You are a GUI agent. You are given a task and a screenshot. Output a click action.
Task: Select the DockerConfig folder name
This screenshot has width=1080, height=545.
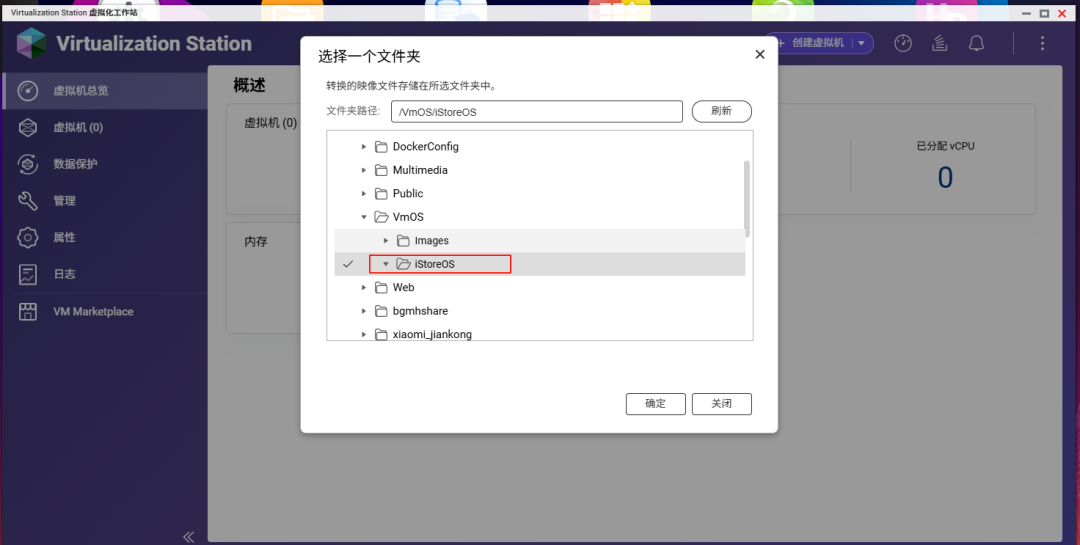coord(426,147)
